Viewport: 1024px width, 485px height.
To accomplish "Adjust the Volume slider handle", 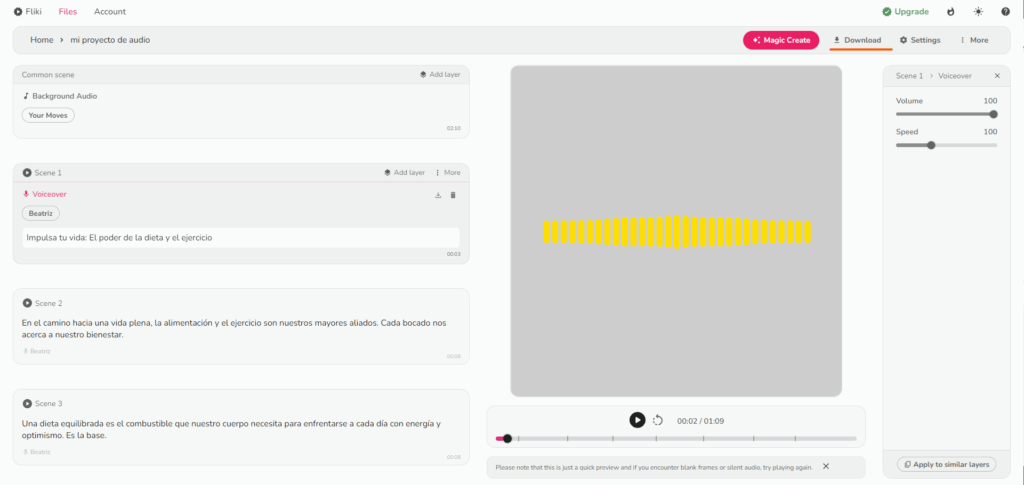I will (993, 114).
